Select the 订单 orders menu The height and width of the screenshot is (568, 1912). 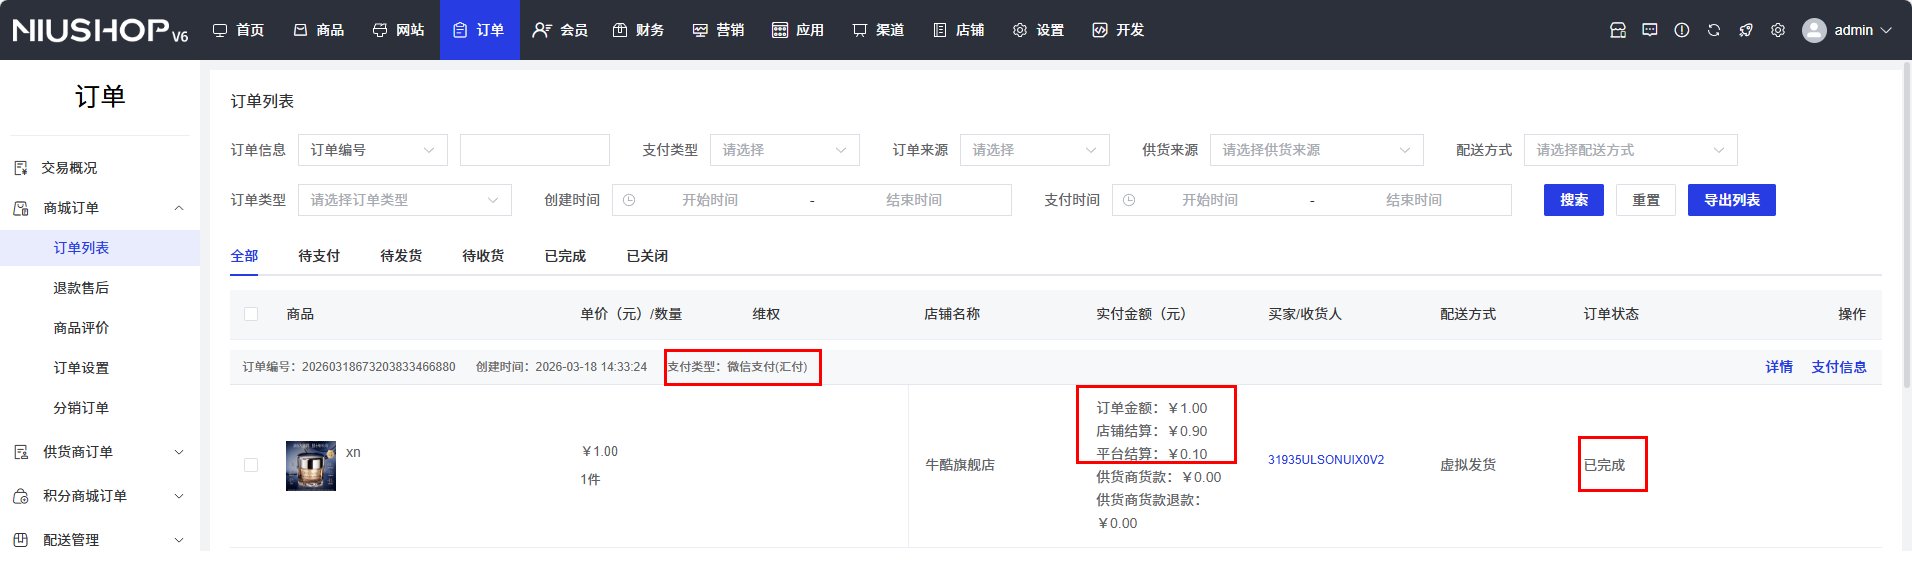(479, 30)
